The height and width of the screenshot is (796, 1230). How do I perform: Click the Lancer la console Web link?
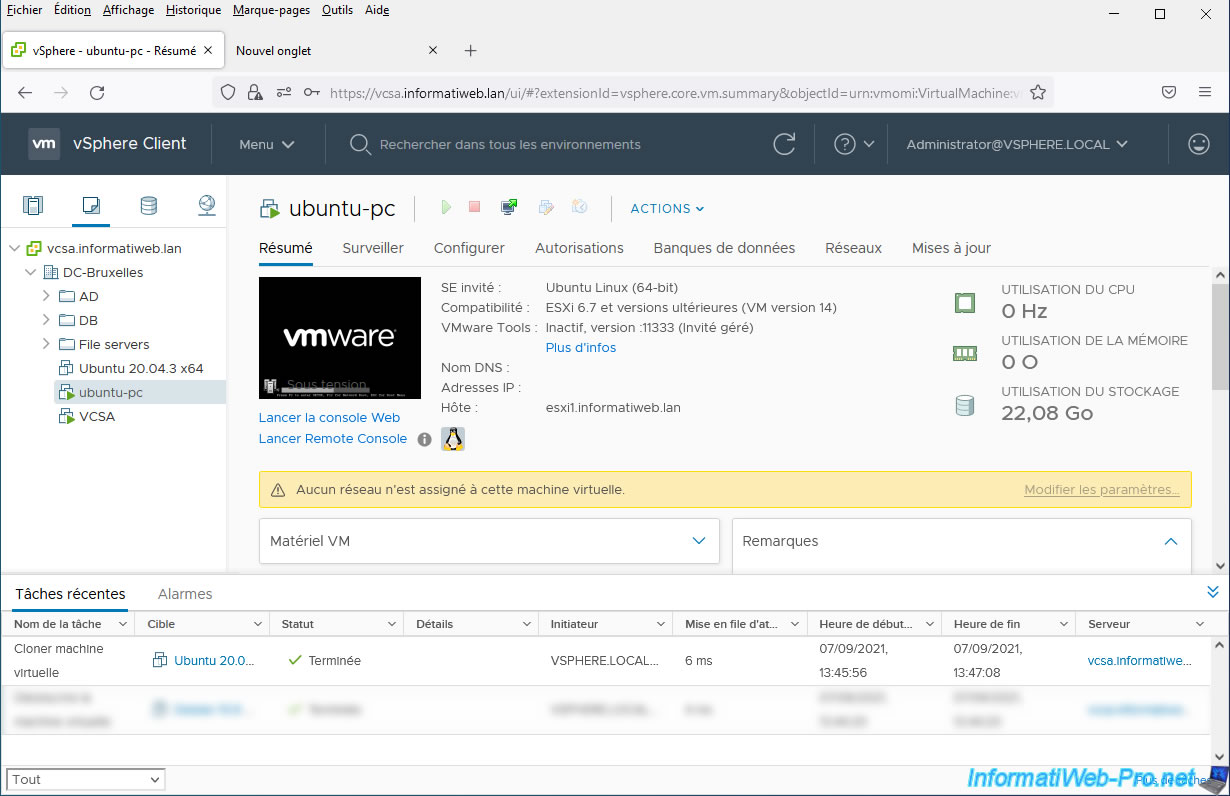[329, 418]
